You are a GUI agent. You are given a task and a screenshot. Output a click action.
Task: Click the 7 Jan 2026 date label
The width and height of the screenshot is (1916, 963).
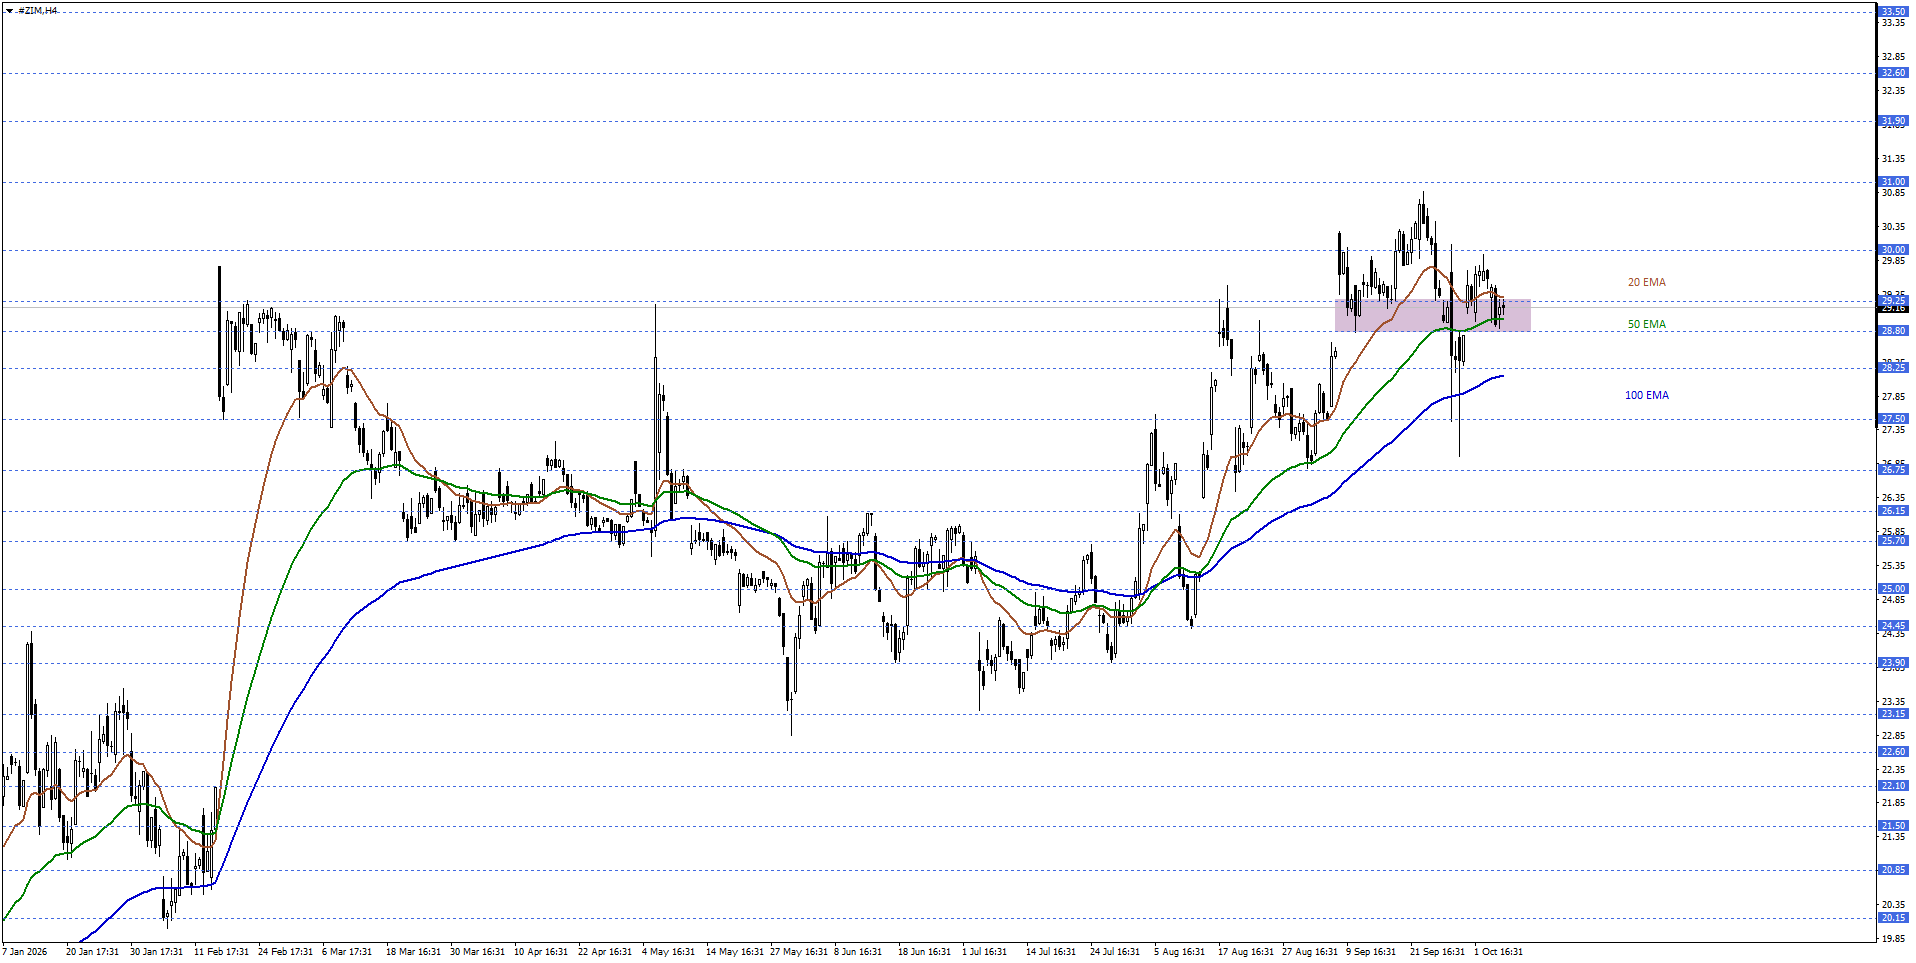click(25, 951)
